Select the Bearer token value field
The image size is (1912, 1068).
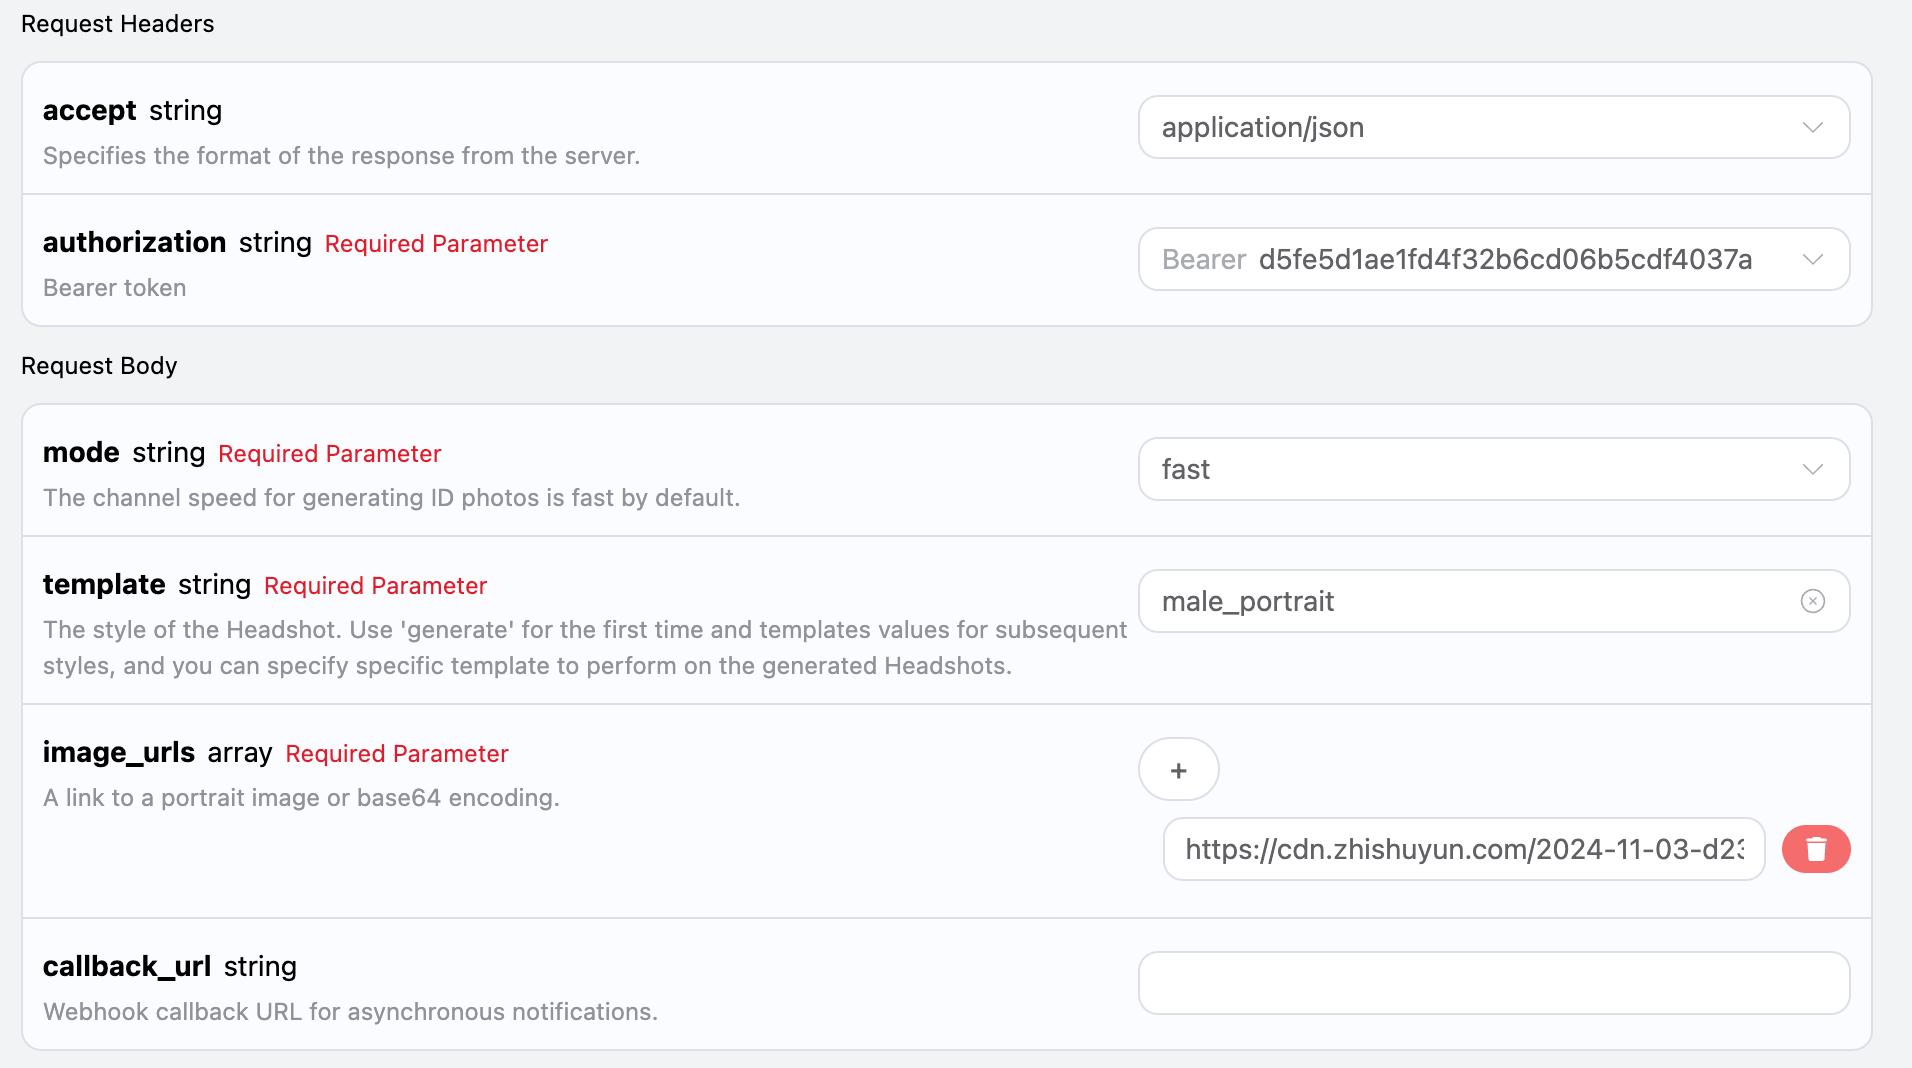click(x=1505, y=259)
